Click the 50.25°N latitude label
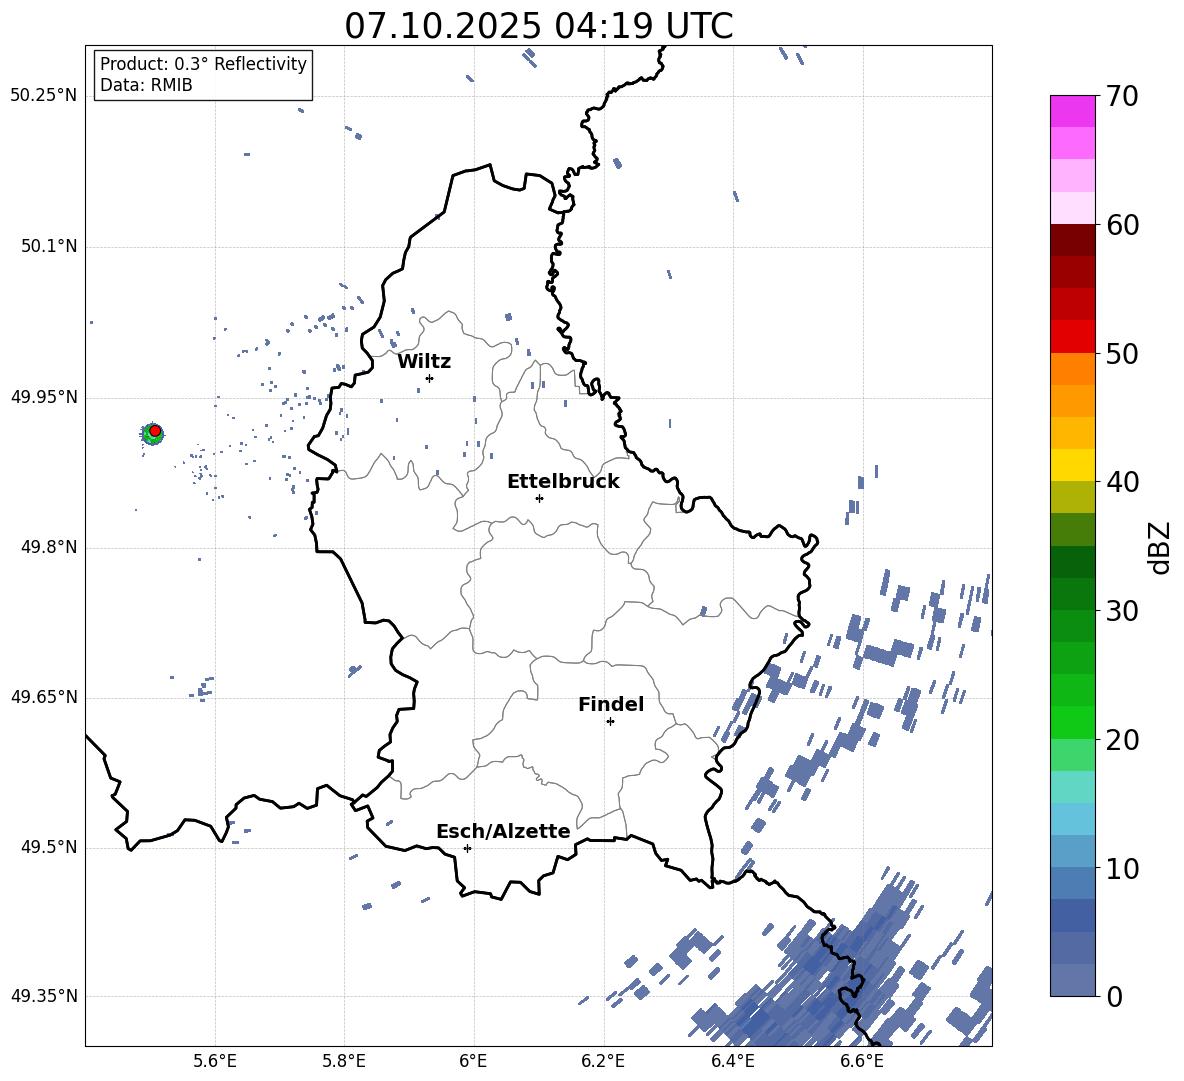 [x=44, y=96]
